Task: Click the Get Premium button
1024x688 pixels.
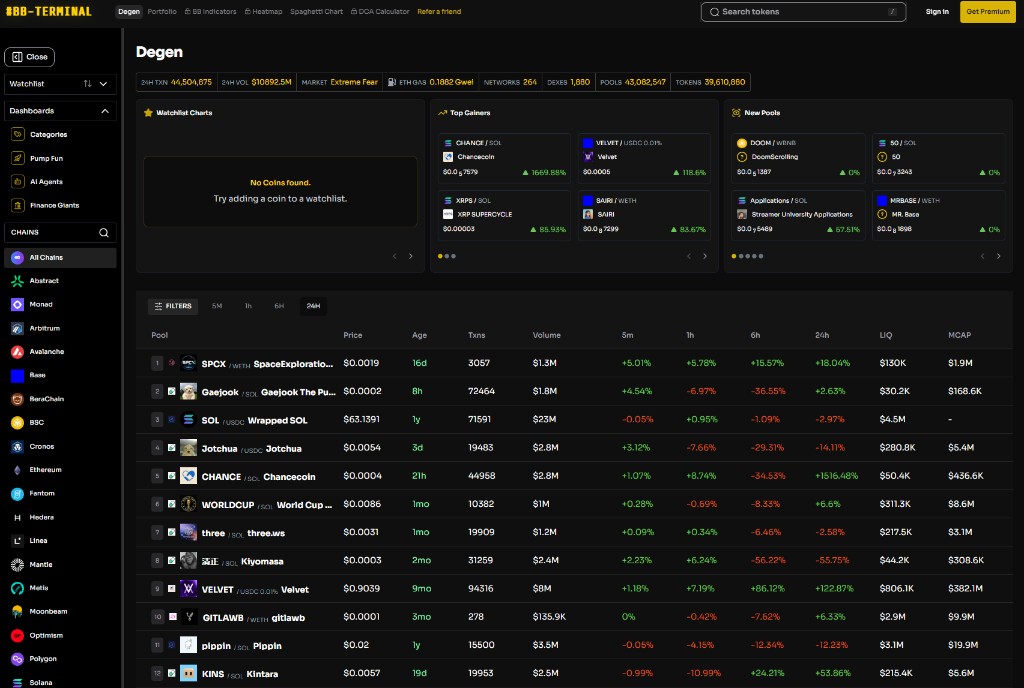Action: [987, 12]
